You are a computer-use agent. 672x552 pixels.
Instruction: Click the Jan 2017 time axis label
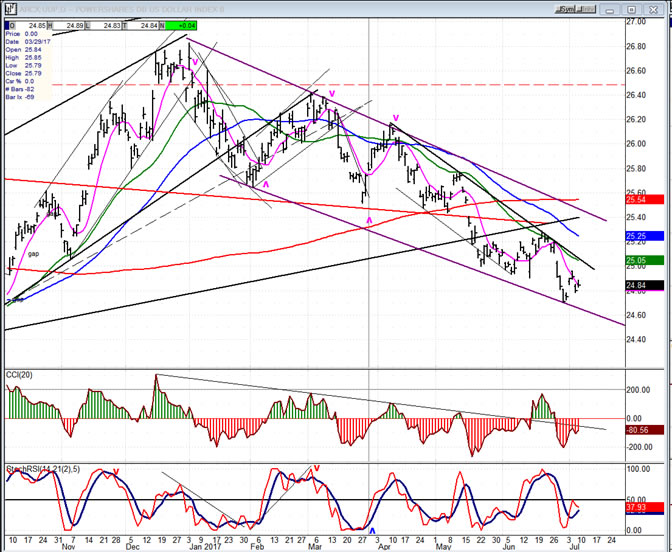[205, 547]
